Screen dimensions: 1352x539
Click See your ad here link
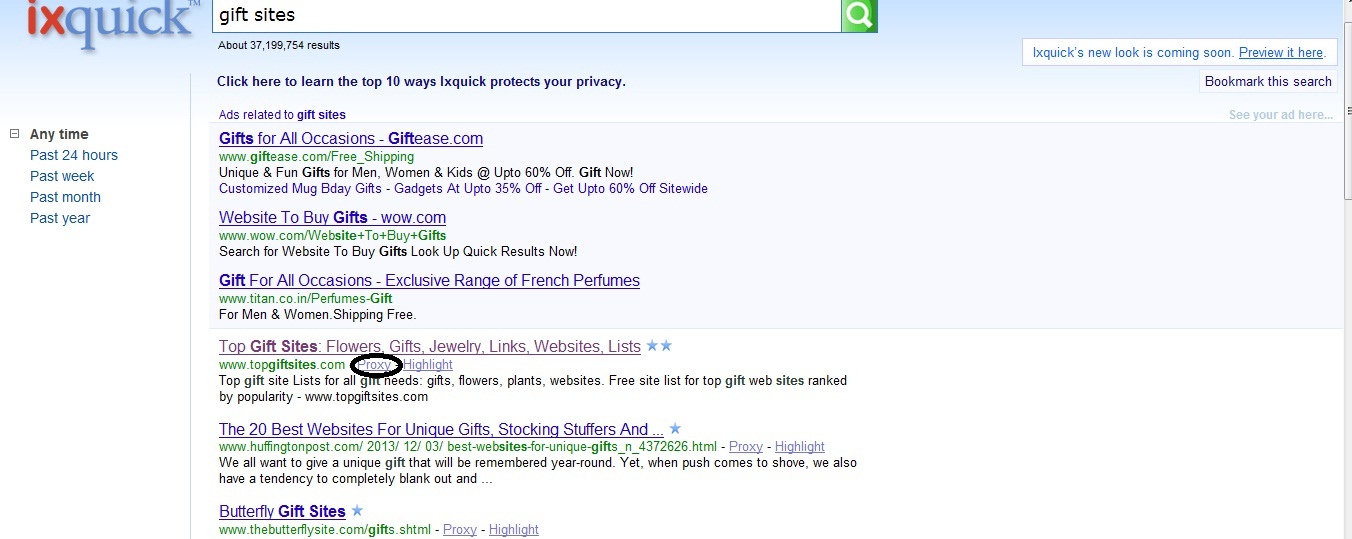(1280, 115)
